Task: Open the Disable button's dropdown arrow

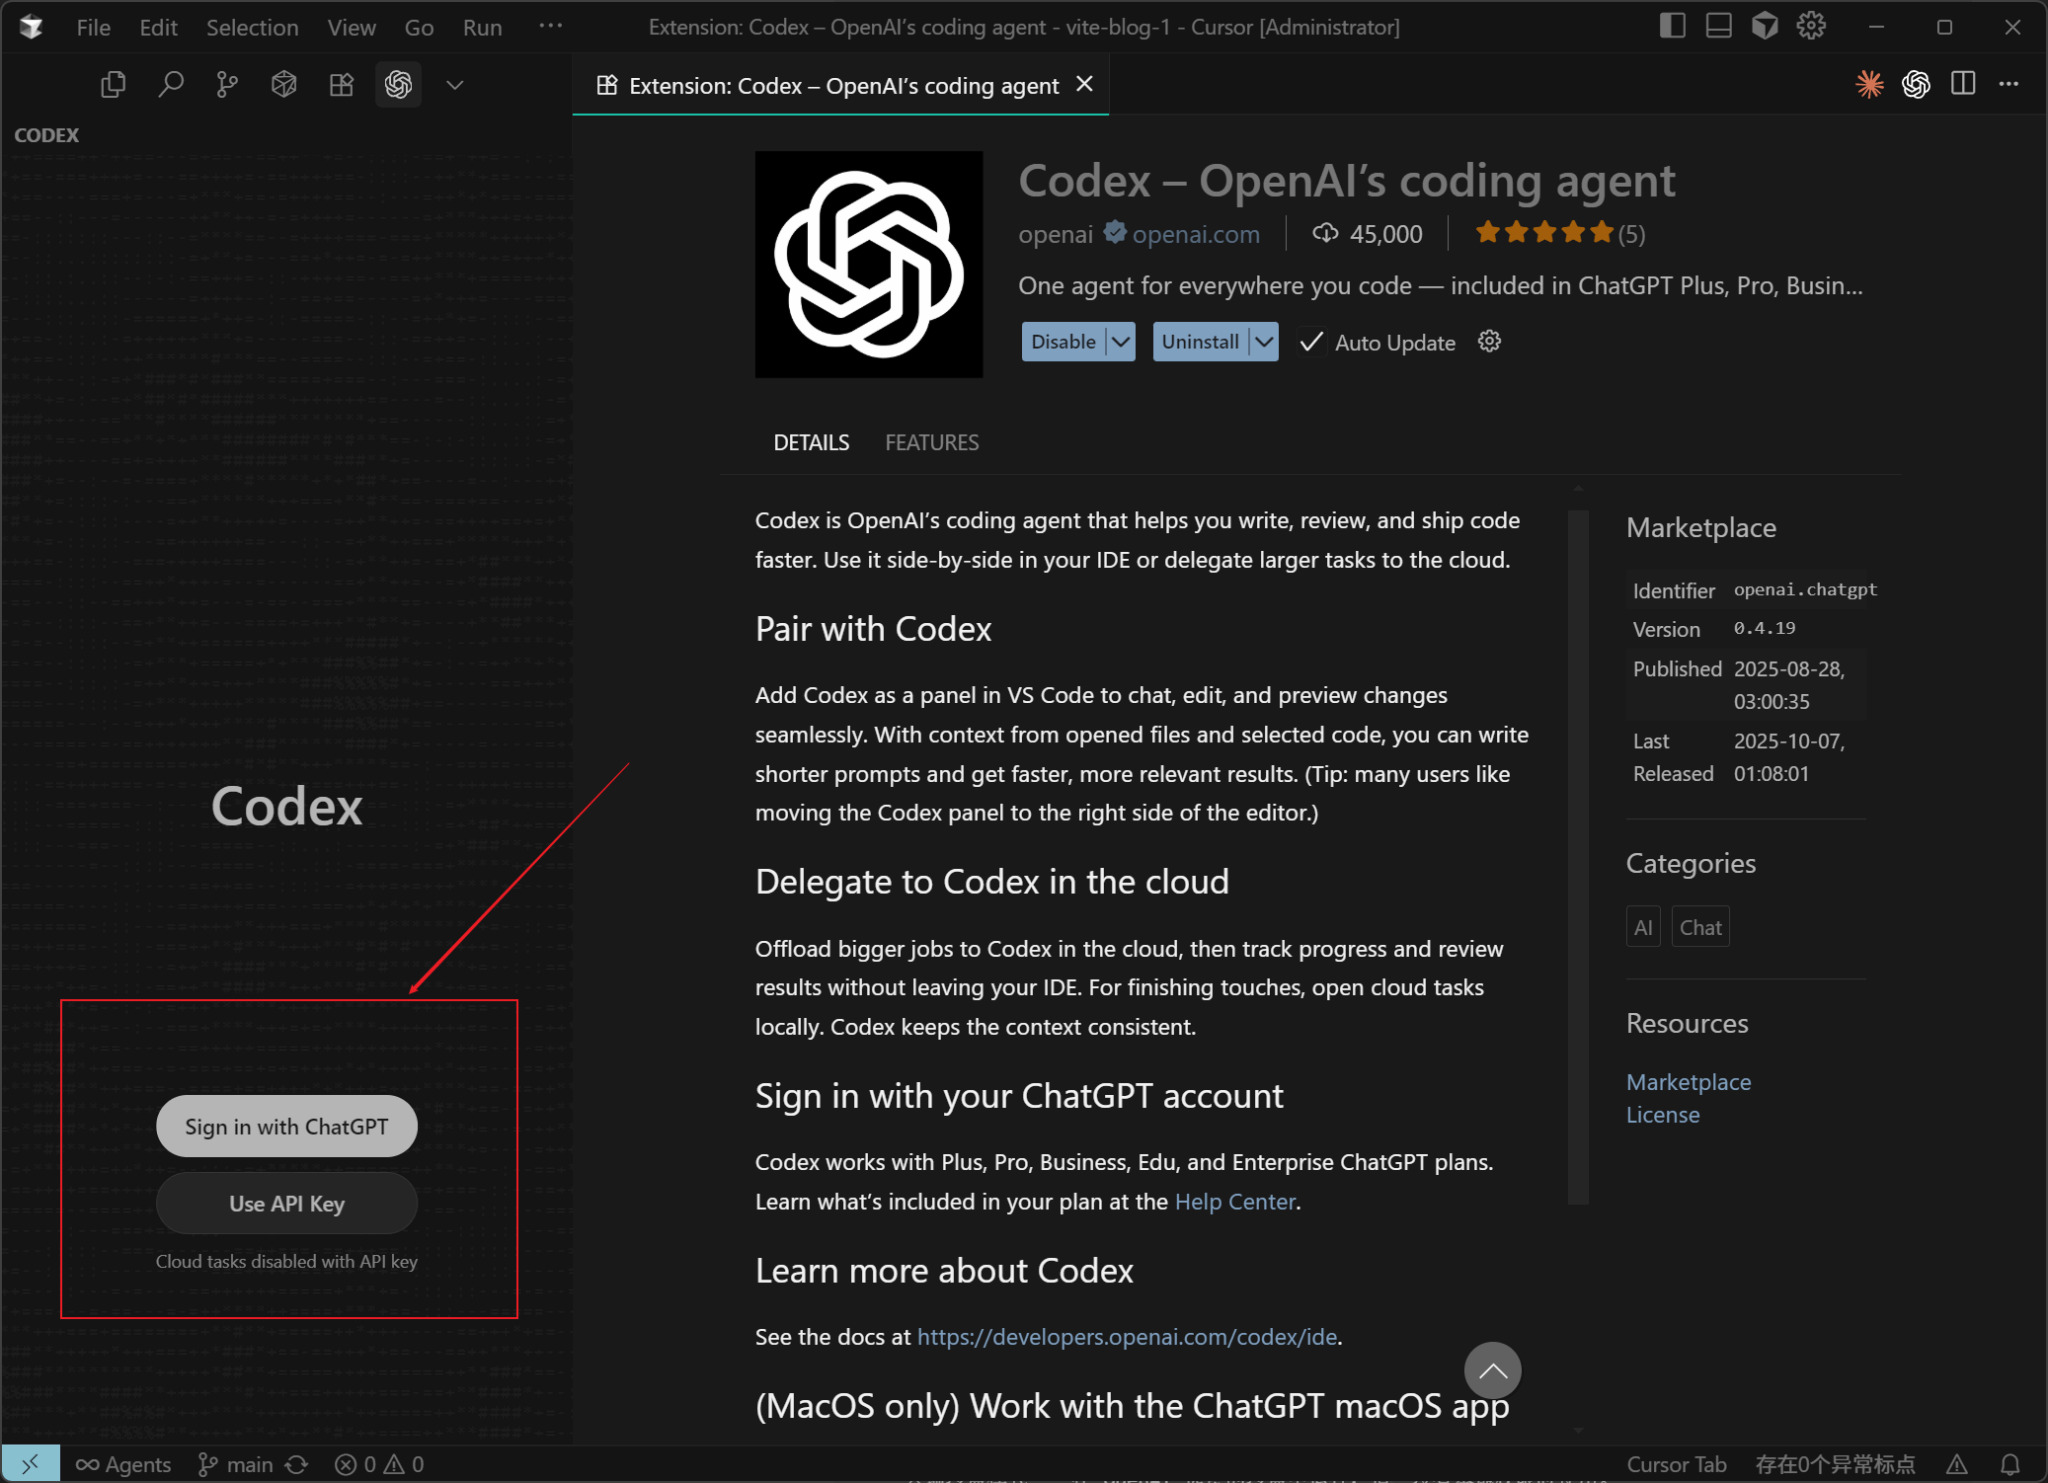Action: (x=1119, y=341)
